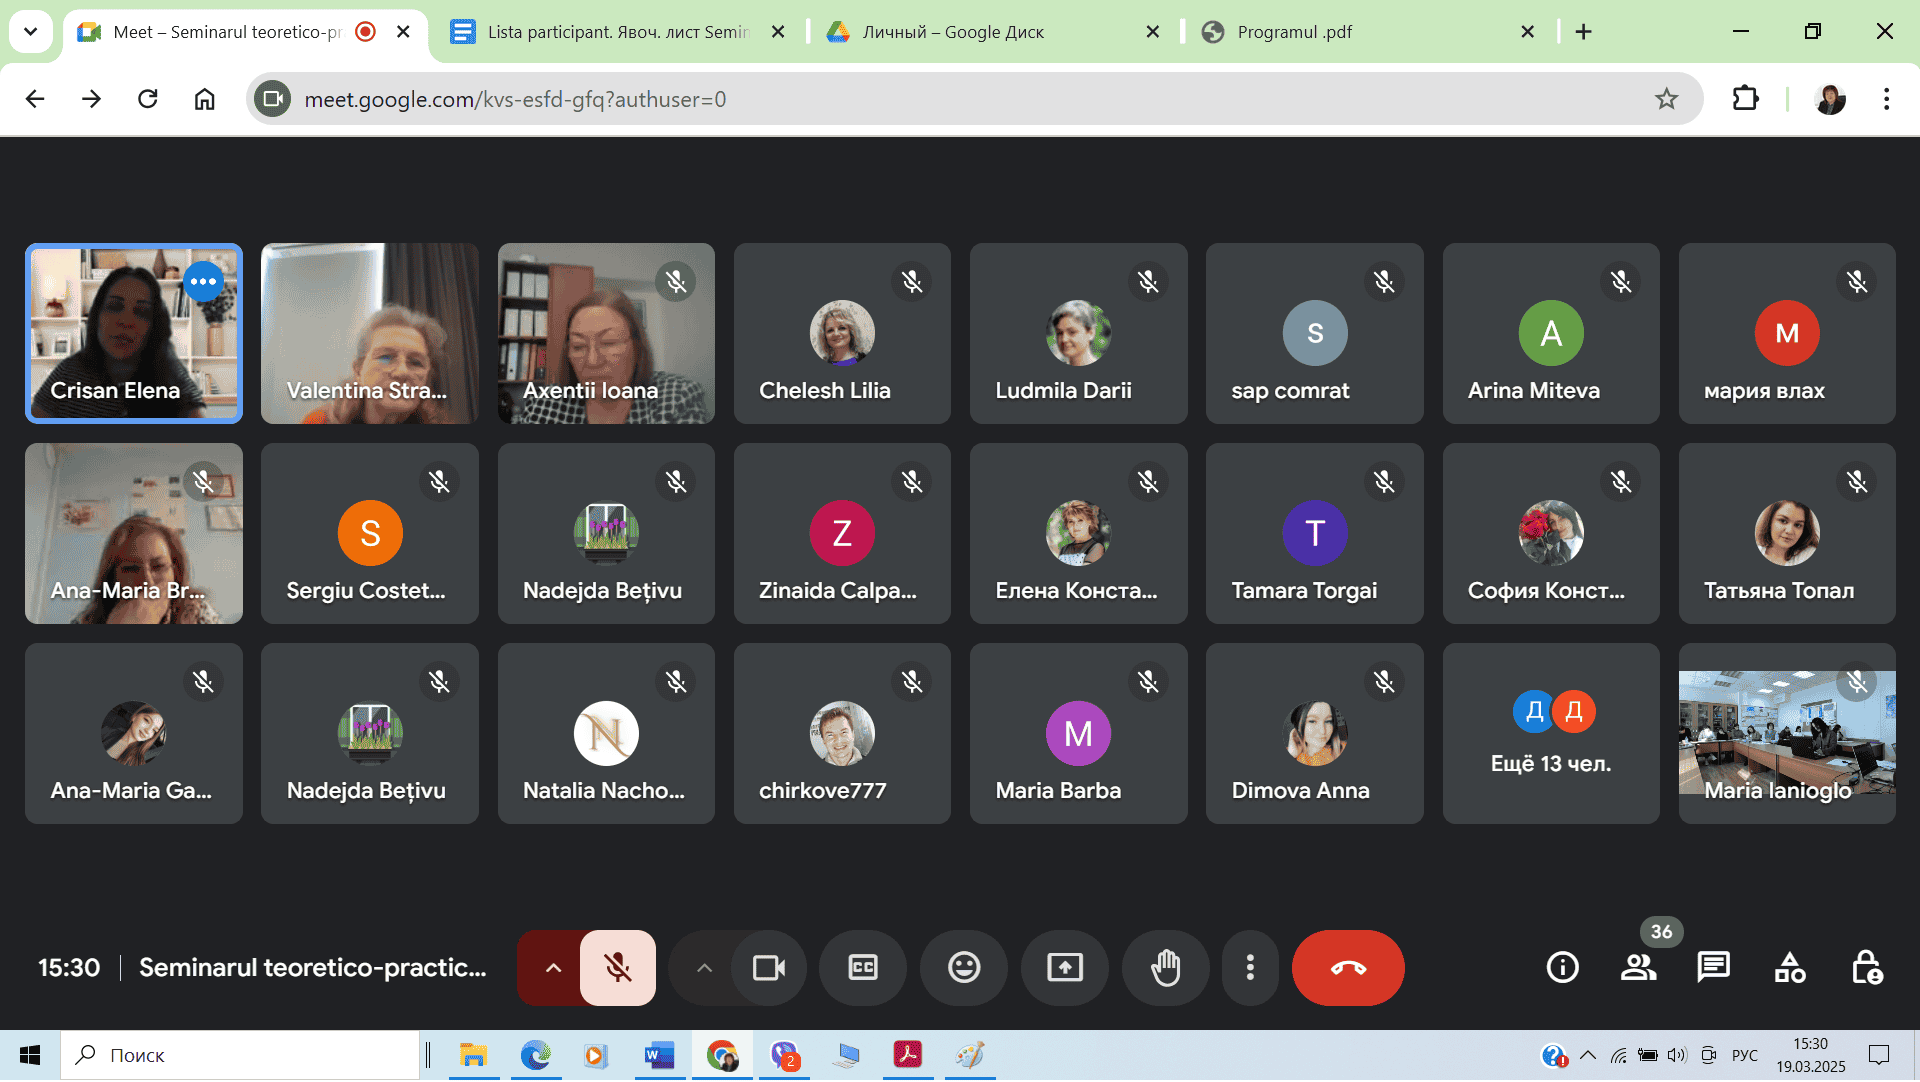This screenshot has height=1082, width=1920.
Task: Open more options three-dot menu
Action: 1249,968
